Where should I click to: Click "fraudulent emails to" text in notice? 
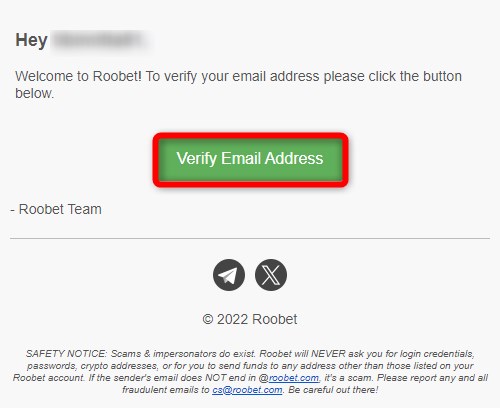pyautogui.click(x=166, y=390)
